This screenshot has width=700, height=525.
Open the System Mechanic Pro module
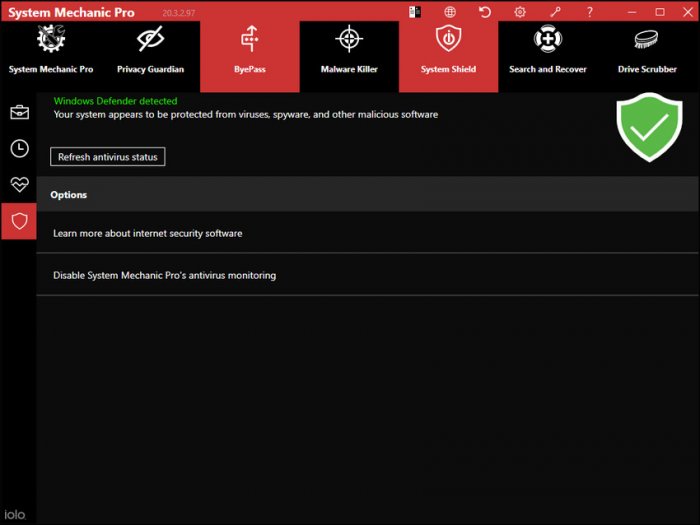pos(51,57)
